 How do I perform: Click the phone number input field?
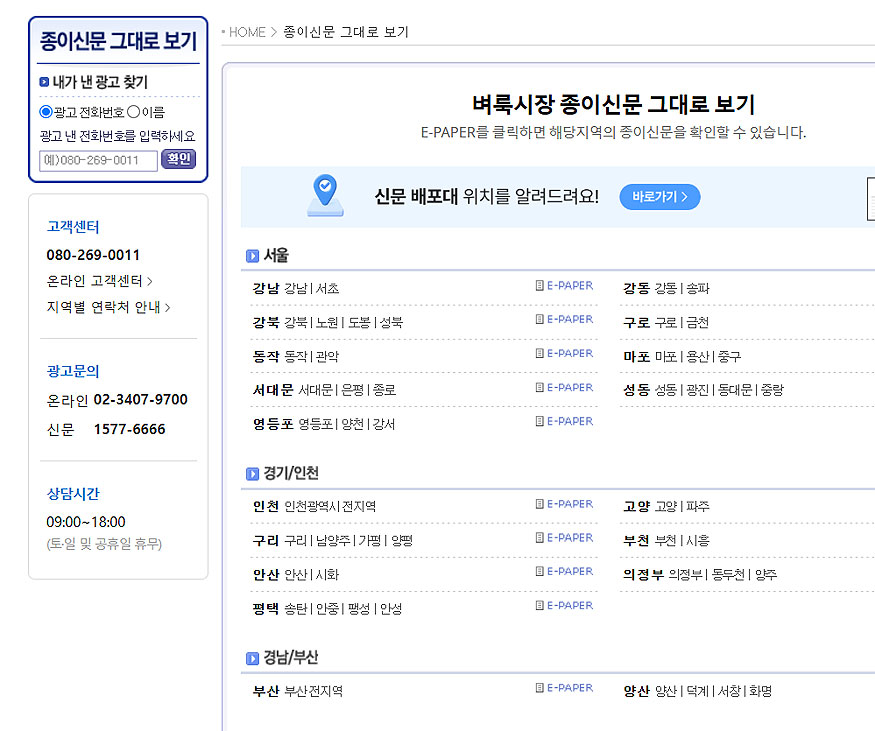pos(98,161)
